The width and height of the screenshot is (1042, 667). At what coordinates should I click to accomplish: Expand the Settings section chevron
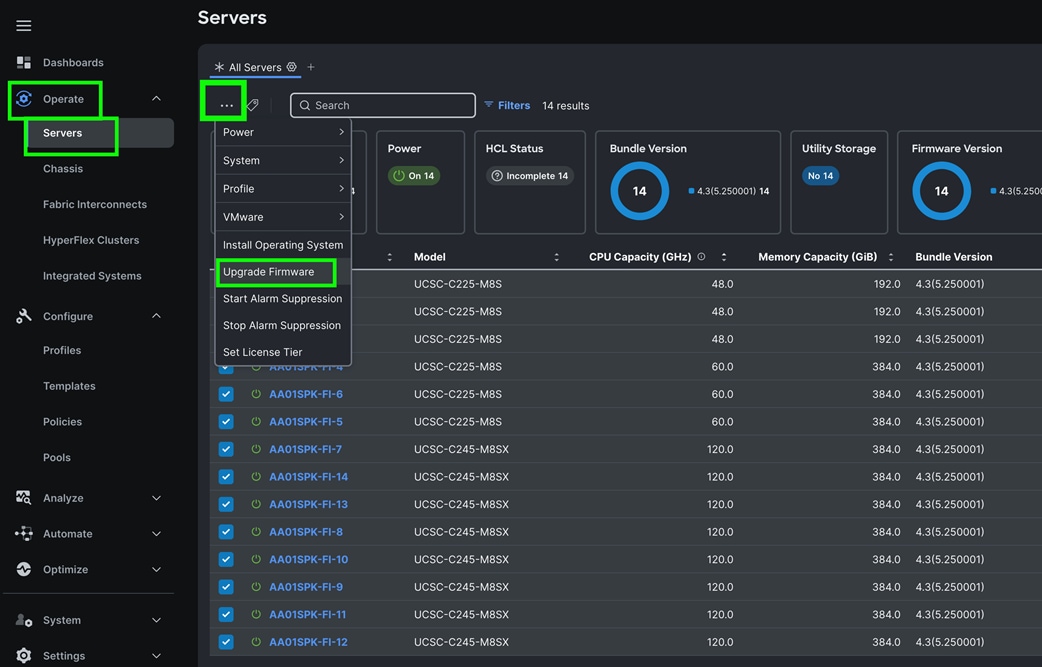pos(156,656)
